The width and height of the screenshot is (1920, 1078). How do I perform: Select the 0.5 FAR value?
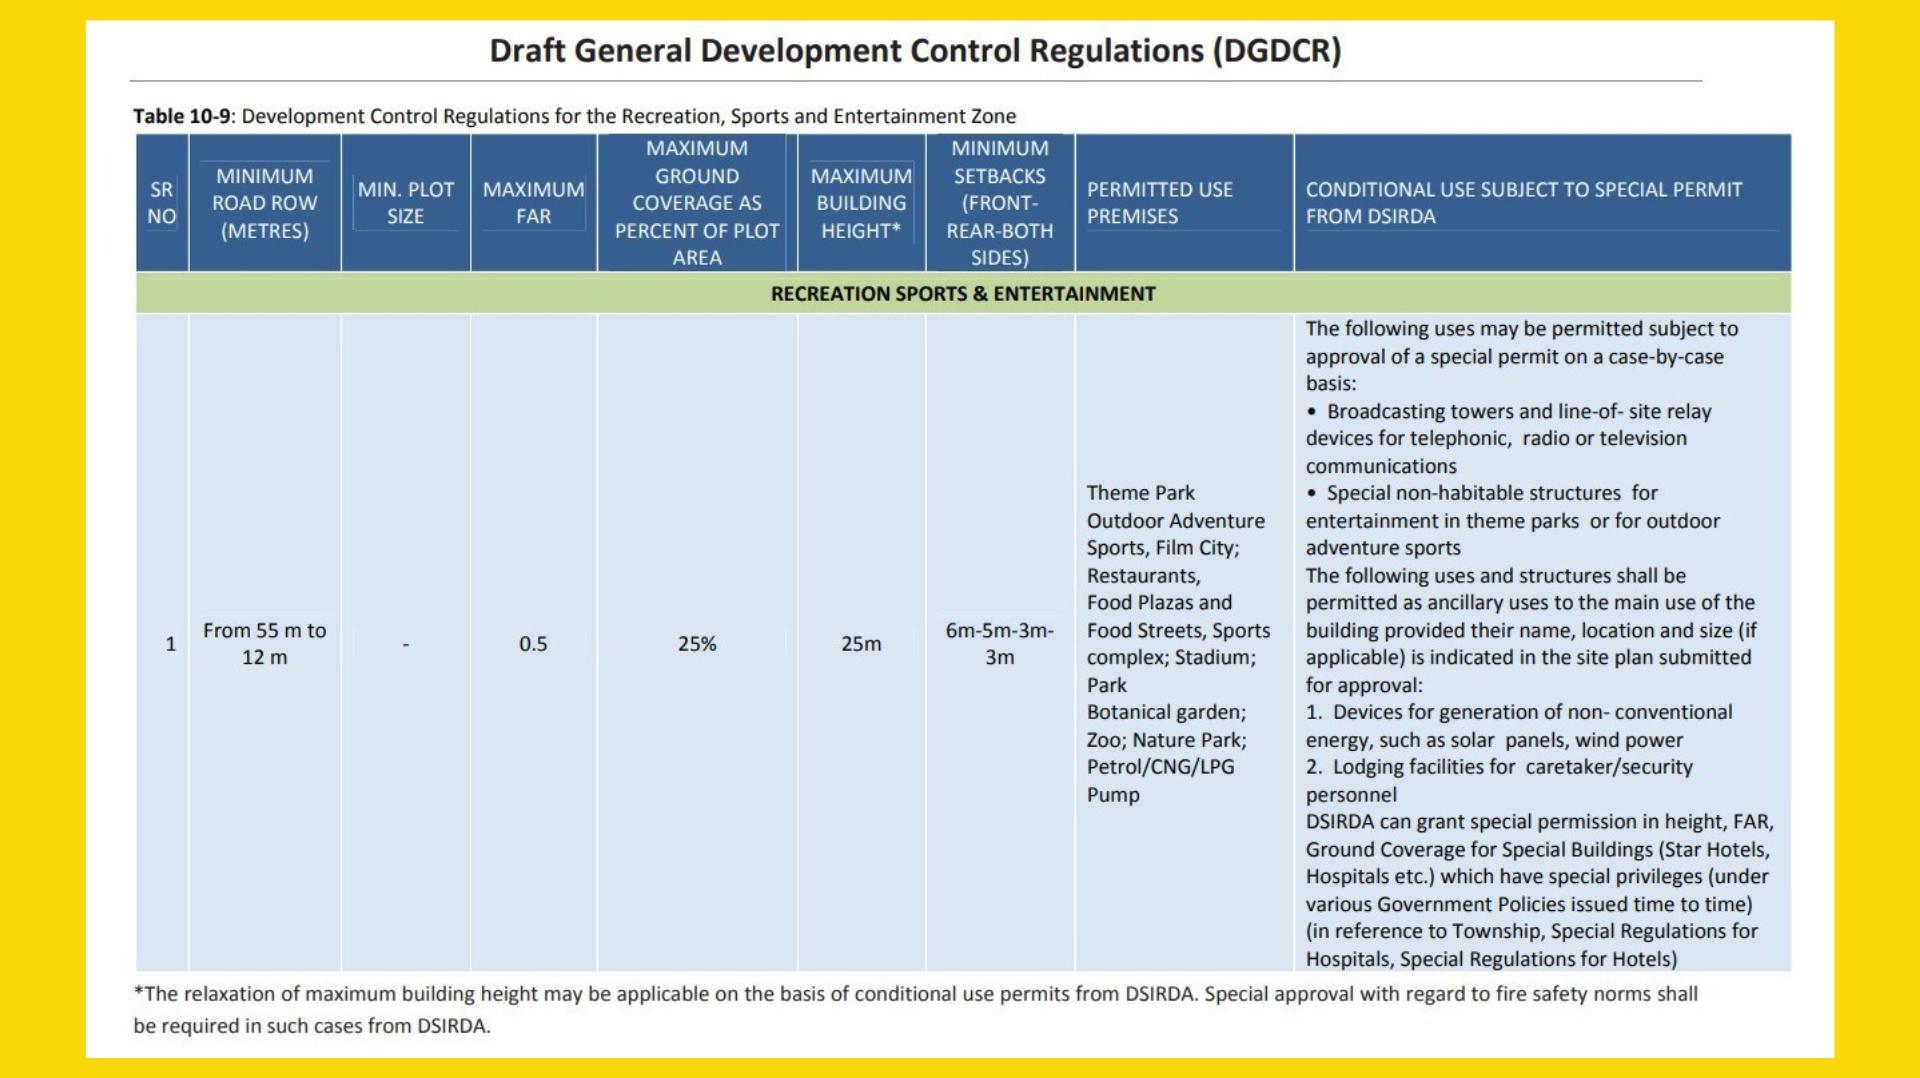[x=533, y=644]
